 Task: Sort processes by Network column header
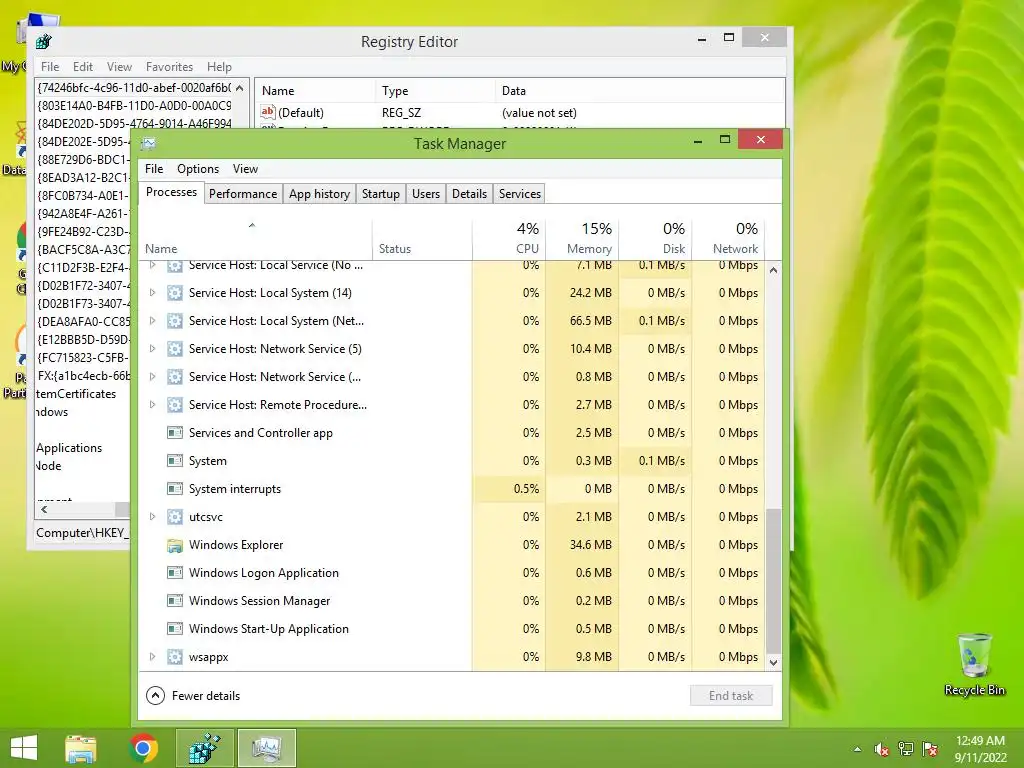[728, 238]
